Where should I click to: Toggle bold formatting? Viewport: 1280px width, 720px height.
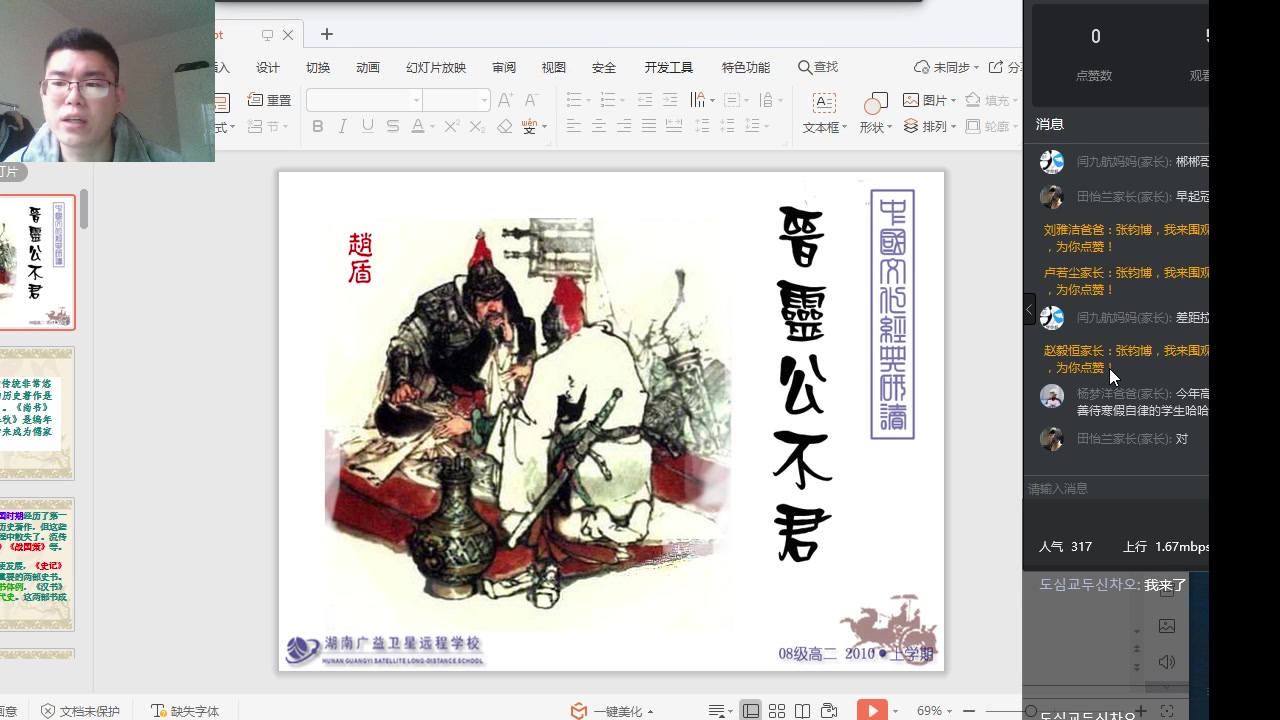pos(318,126)
